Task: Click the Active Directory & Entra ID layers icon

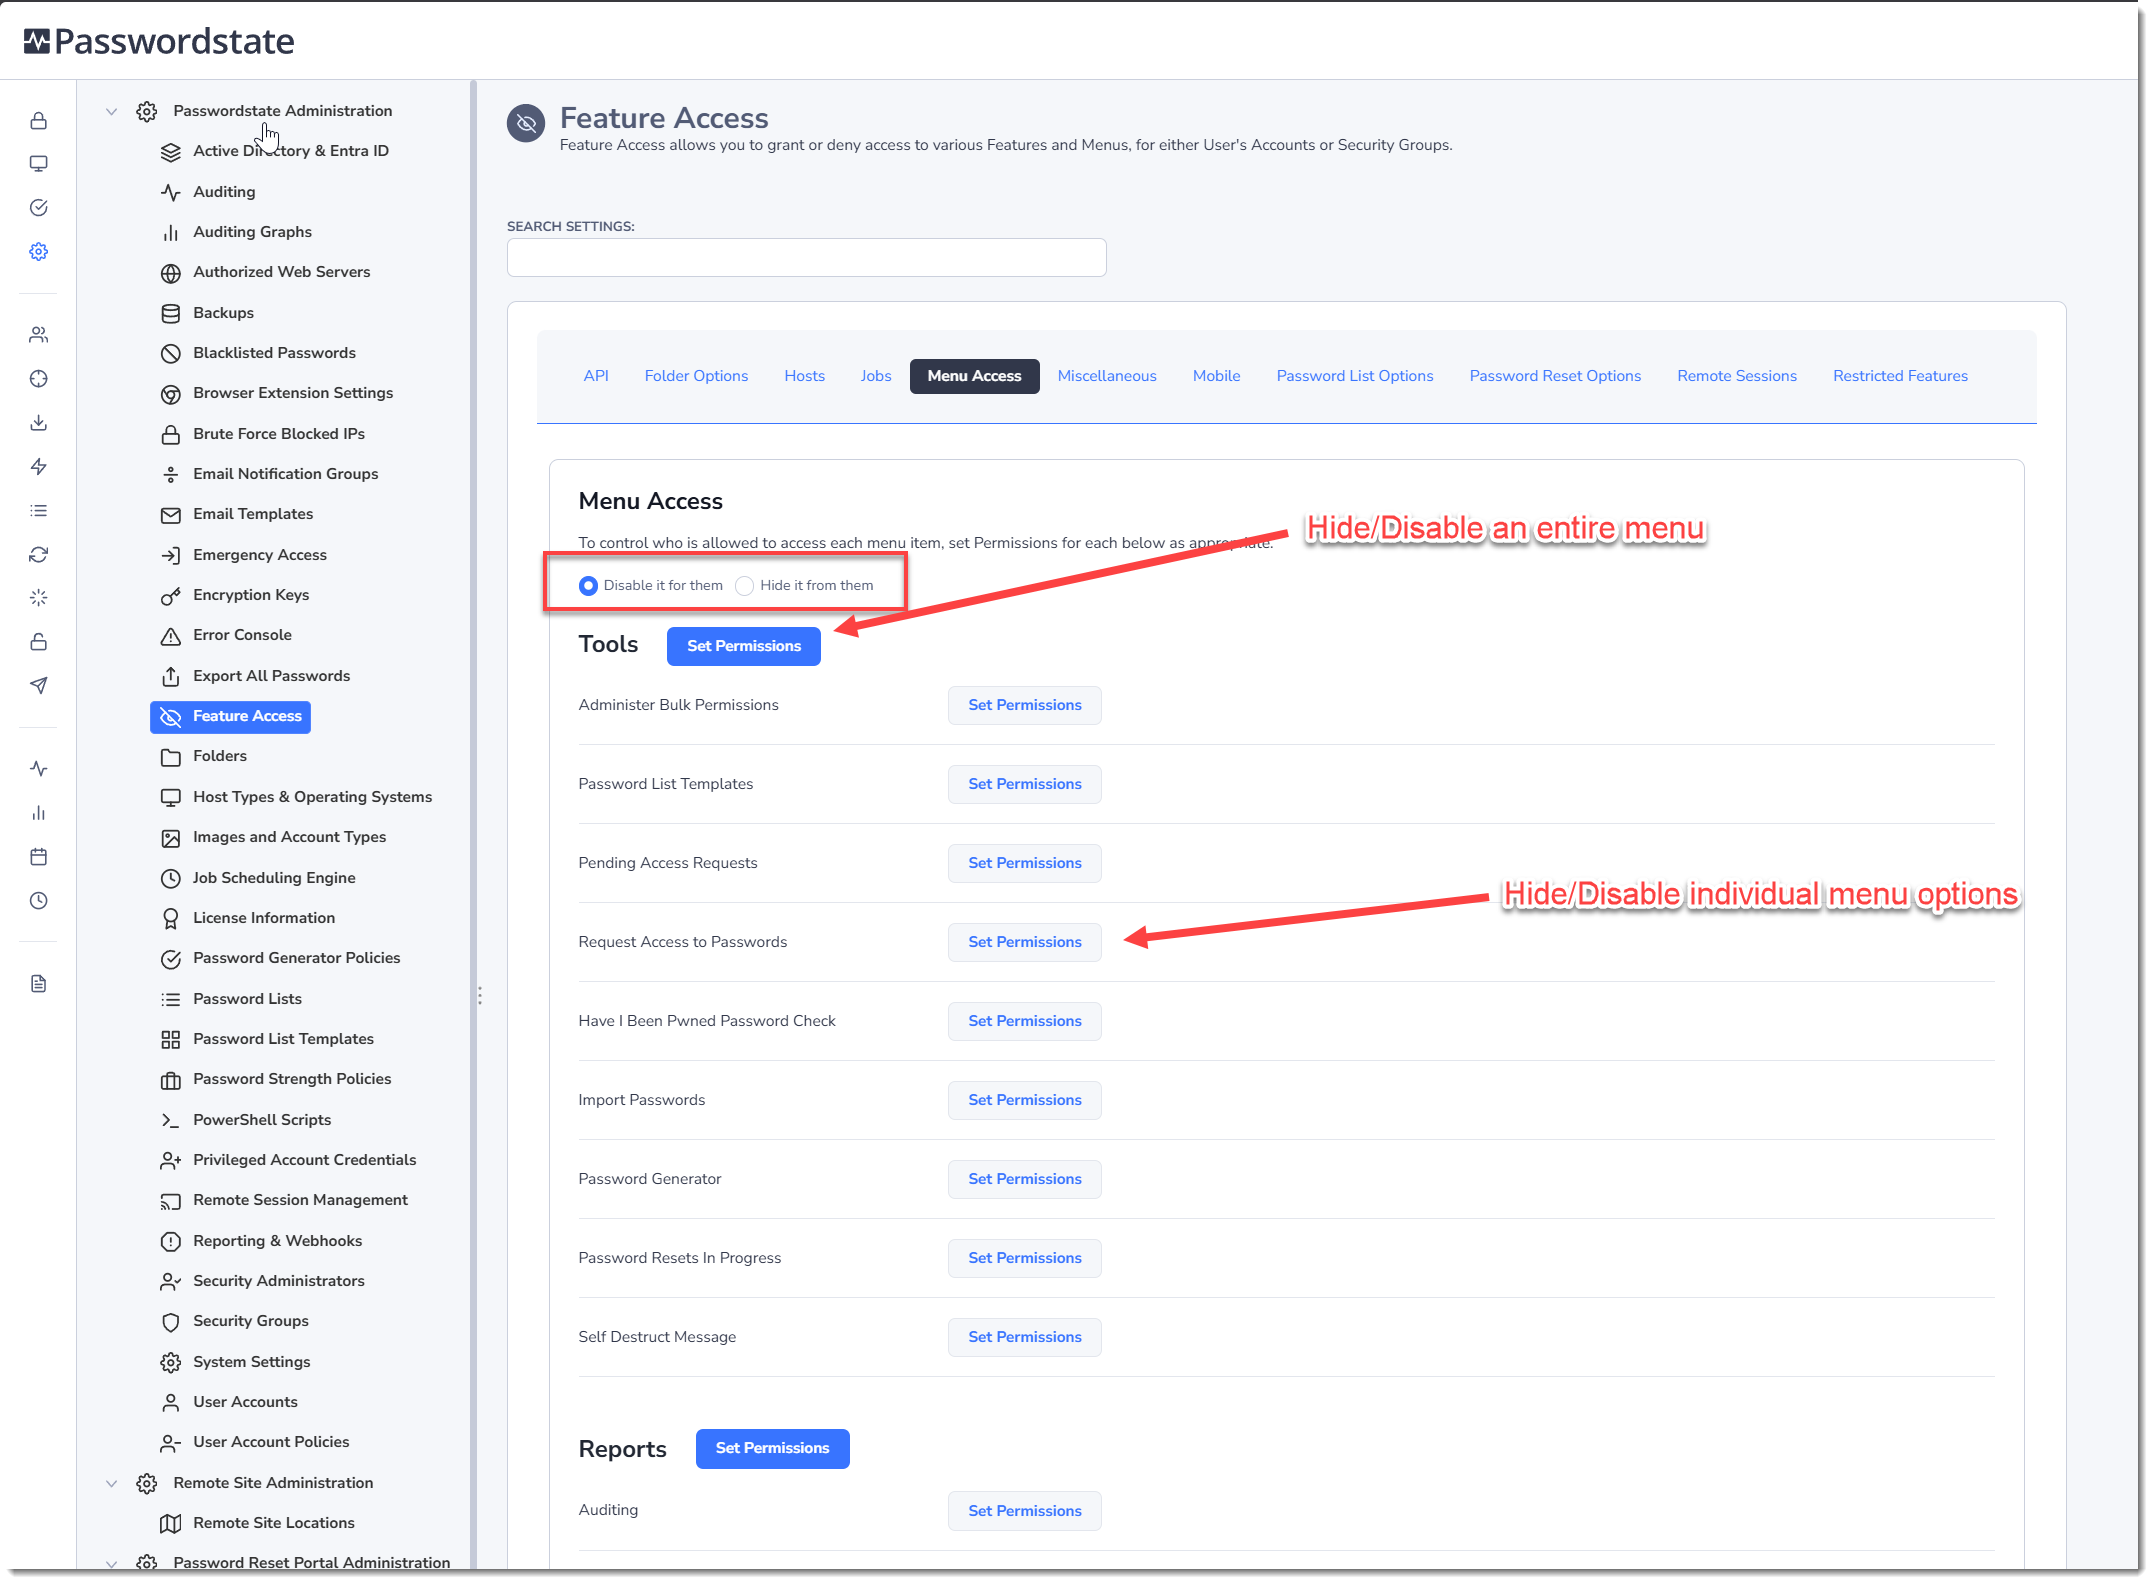Action: [171, 152]
